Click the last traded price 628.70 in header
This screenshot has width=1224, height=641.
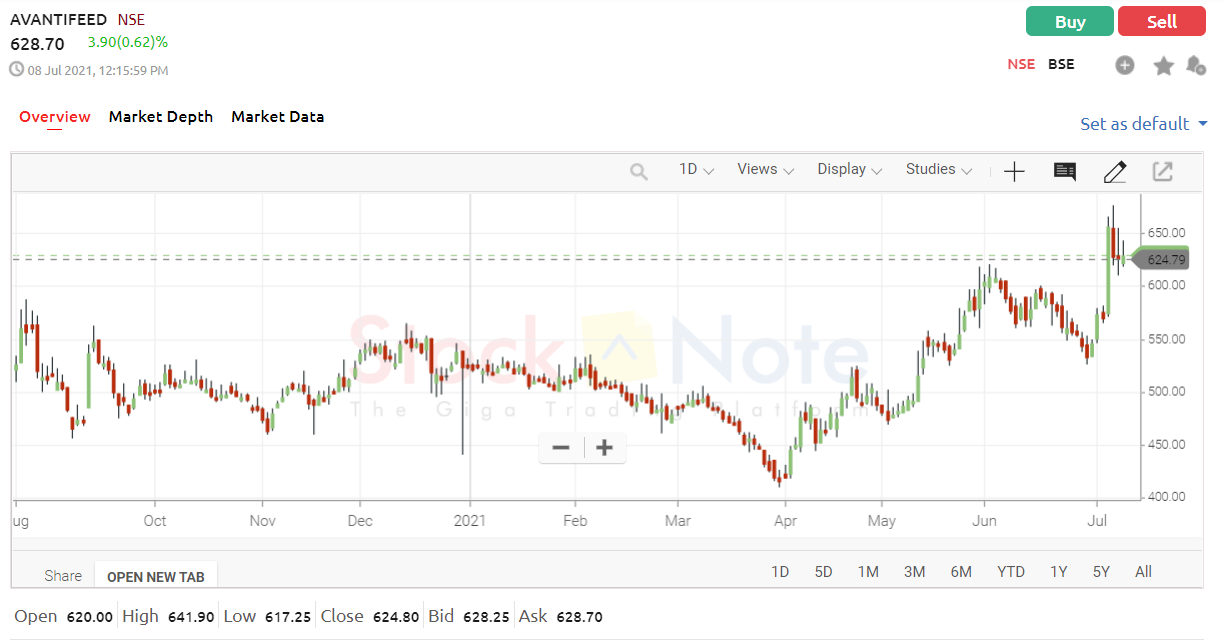(x=37, y=44)
